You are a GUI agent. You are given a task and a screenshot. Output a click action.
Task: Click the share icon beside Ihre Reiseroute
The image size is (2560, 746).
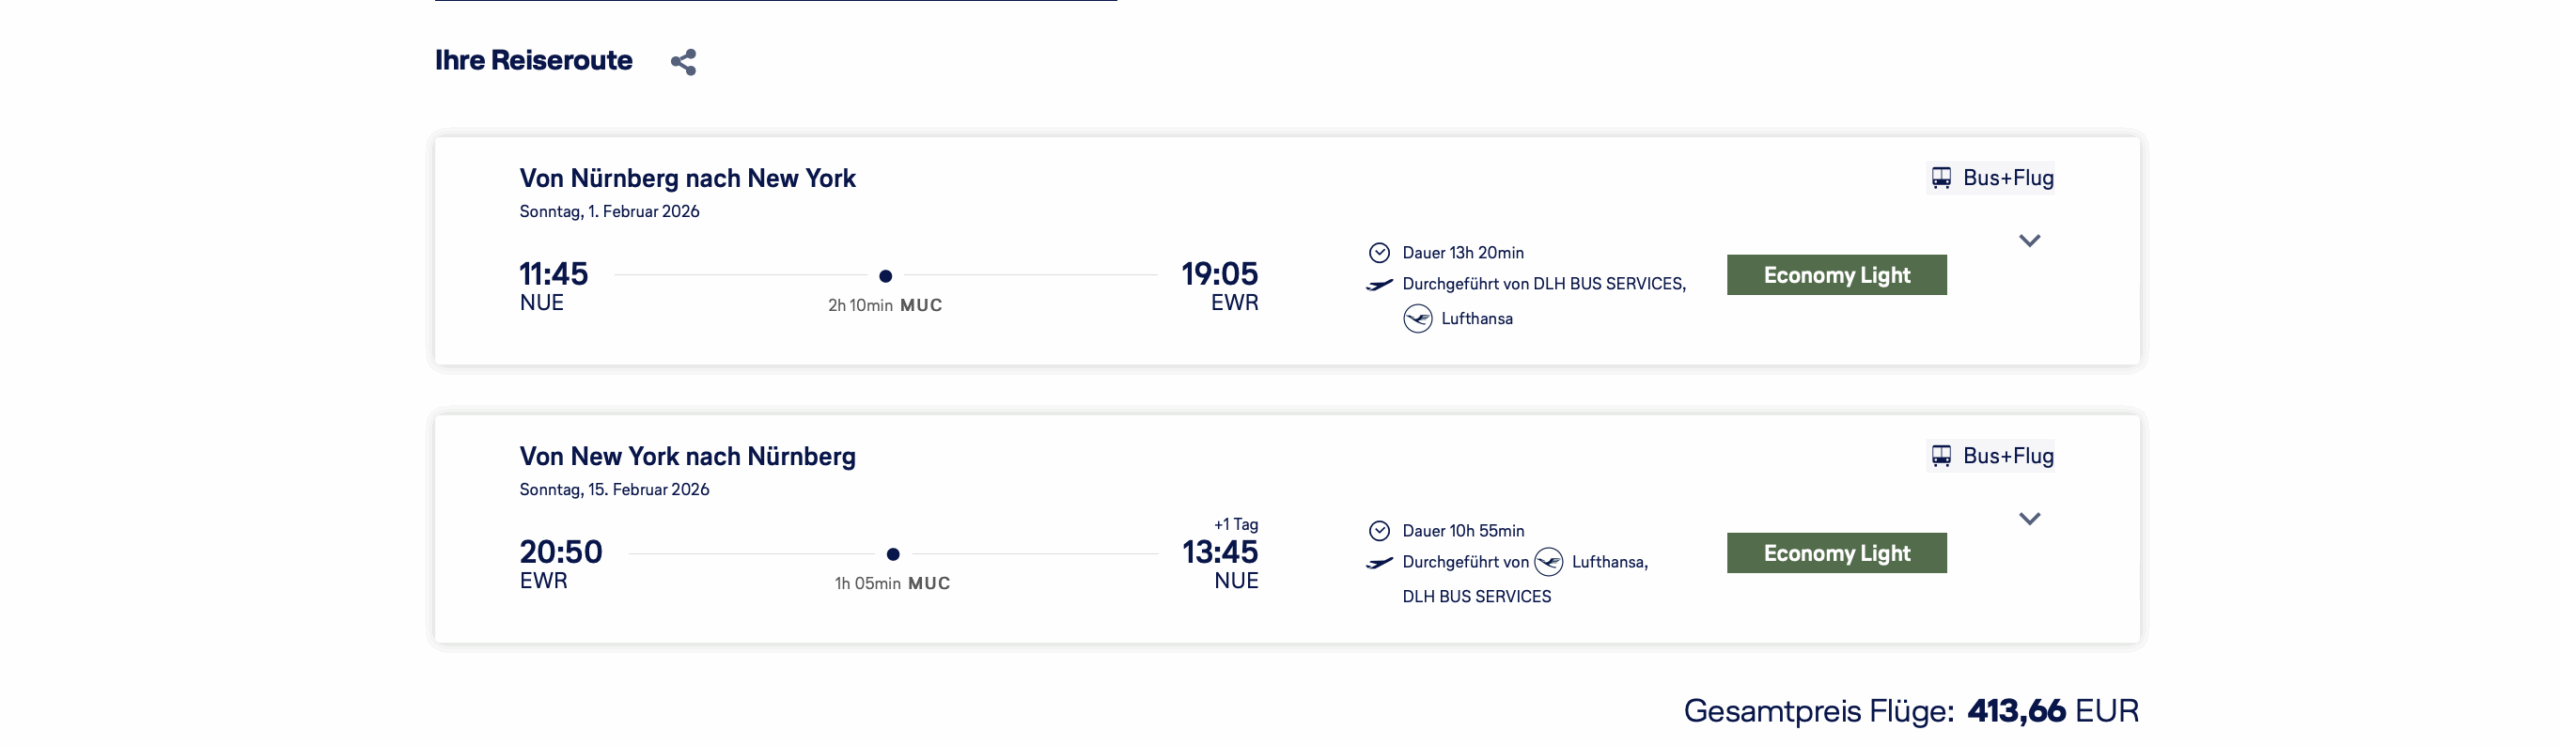[x=684, y=62]
